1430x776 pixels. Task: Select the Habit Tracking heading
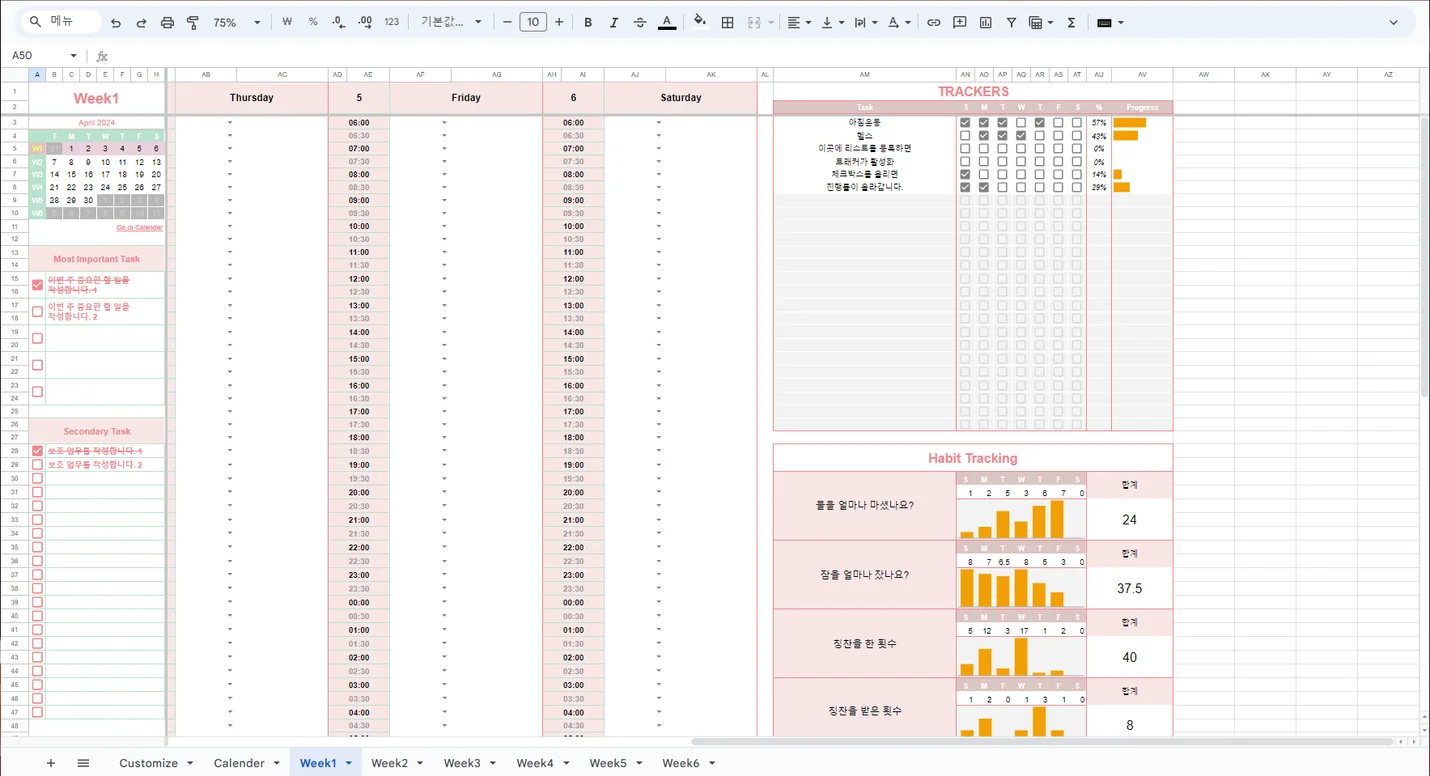[972, 458]
